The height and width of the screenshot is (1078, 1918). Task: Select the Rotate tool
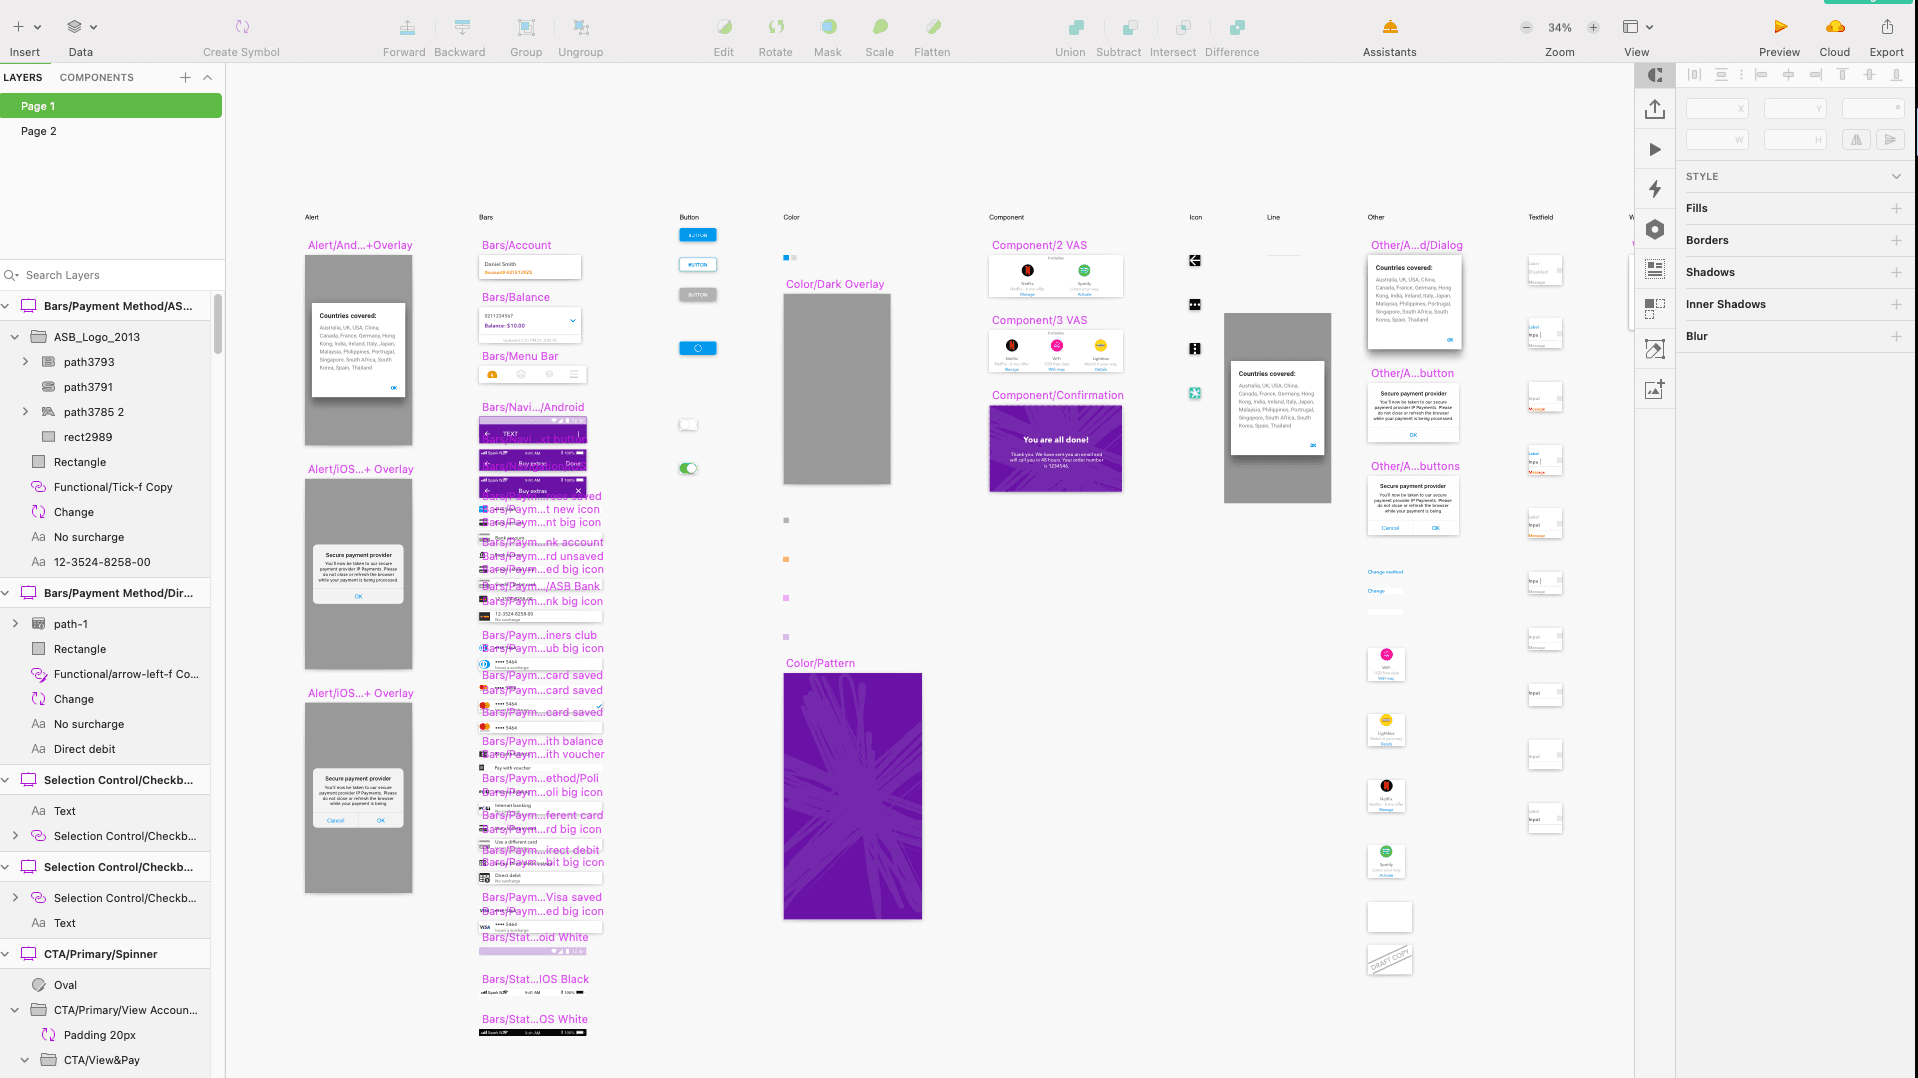pyautogui.click(x=776, y=37)
